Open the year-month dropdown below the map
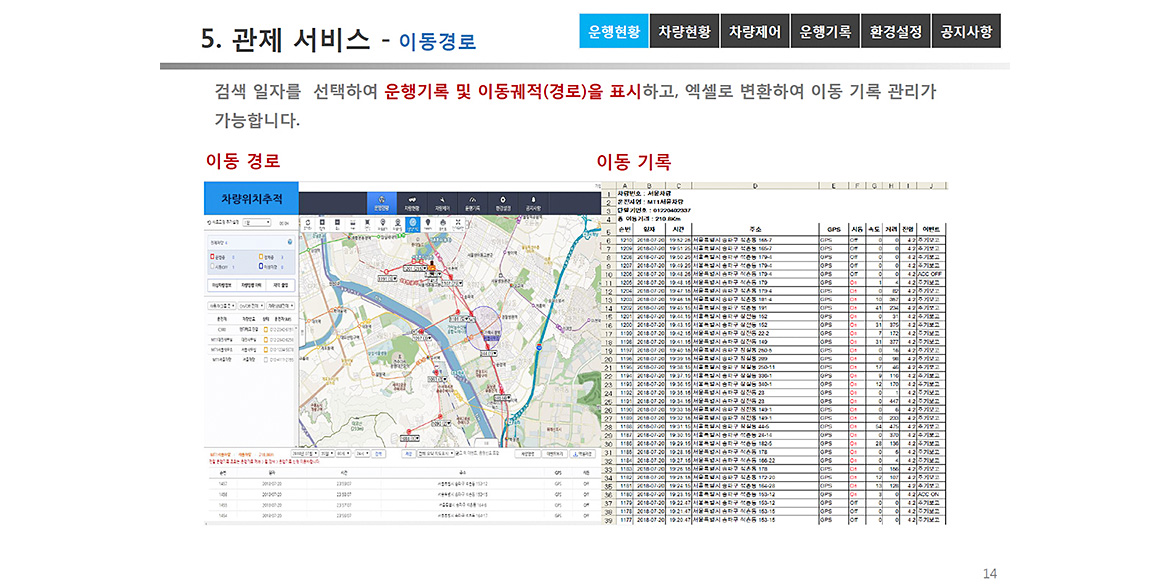The width and height of the screenshot is (1170, 588). (x=303, y=453)
